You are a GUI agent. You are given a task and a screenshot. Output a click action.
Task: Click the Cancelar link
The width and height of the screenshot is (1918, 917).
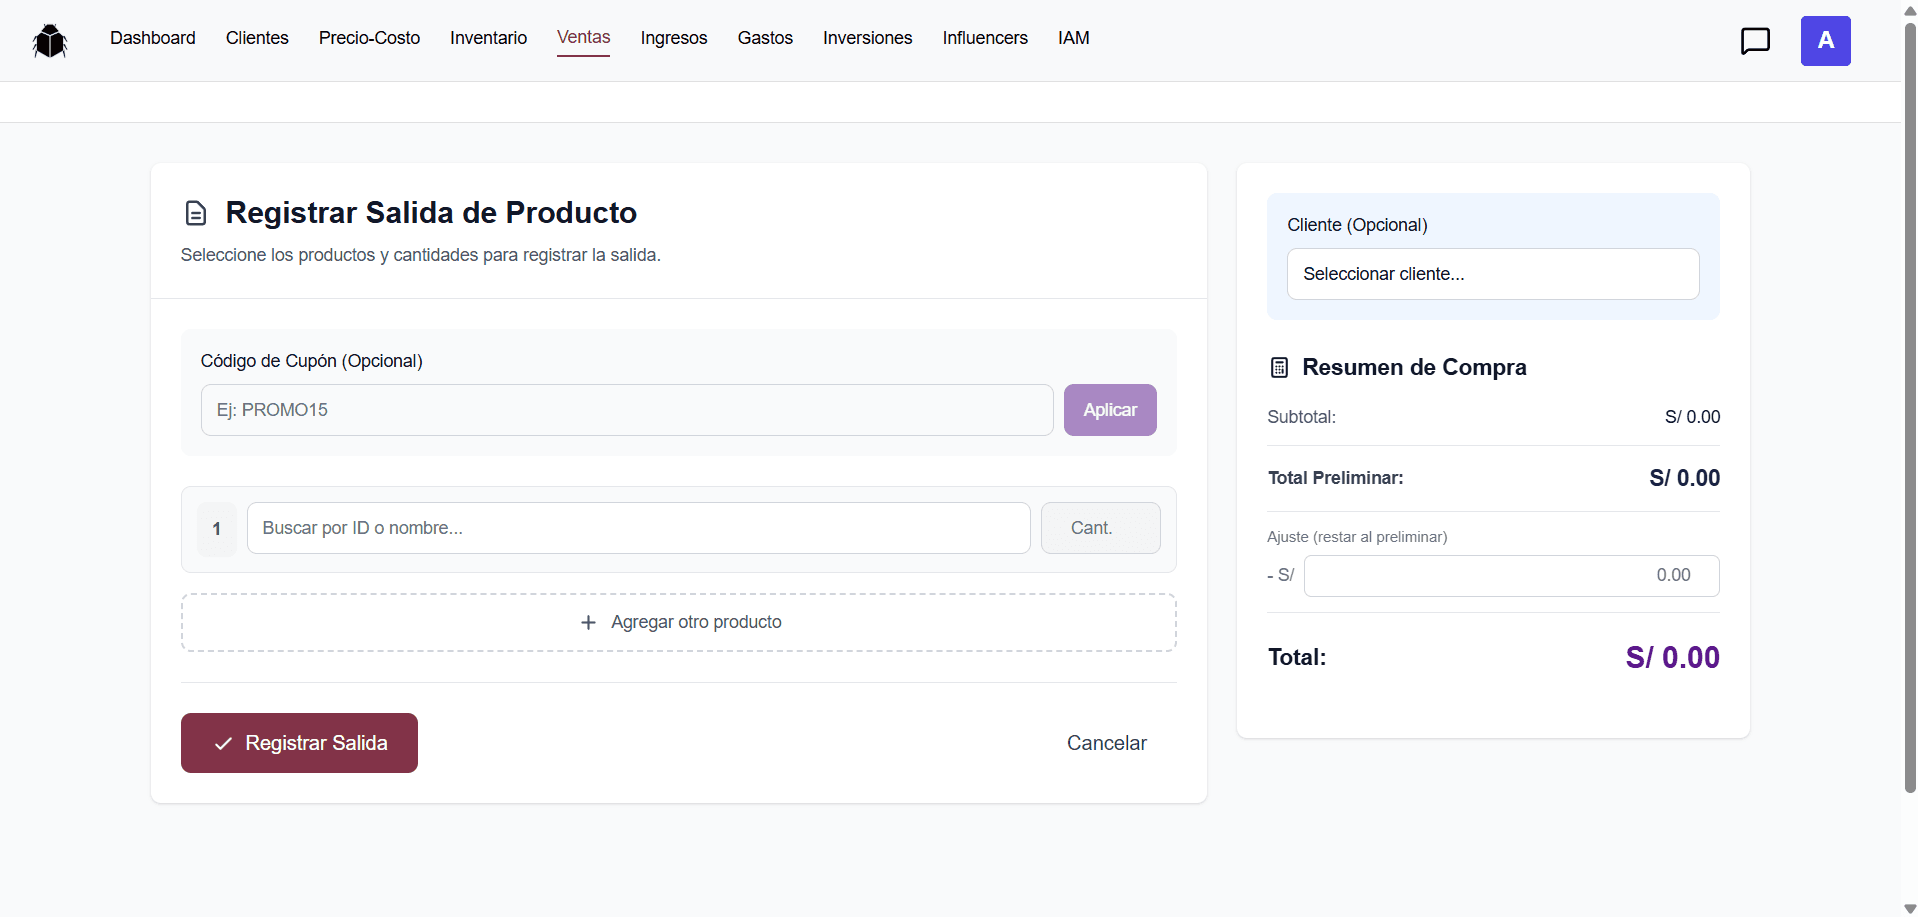[x=1106, y=743]
